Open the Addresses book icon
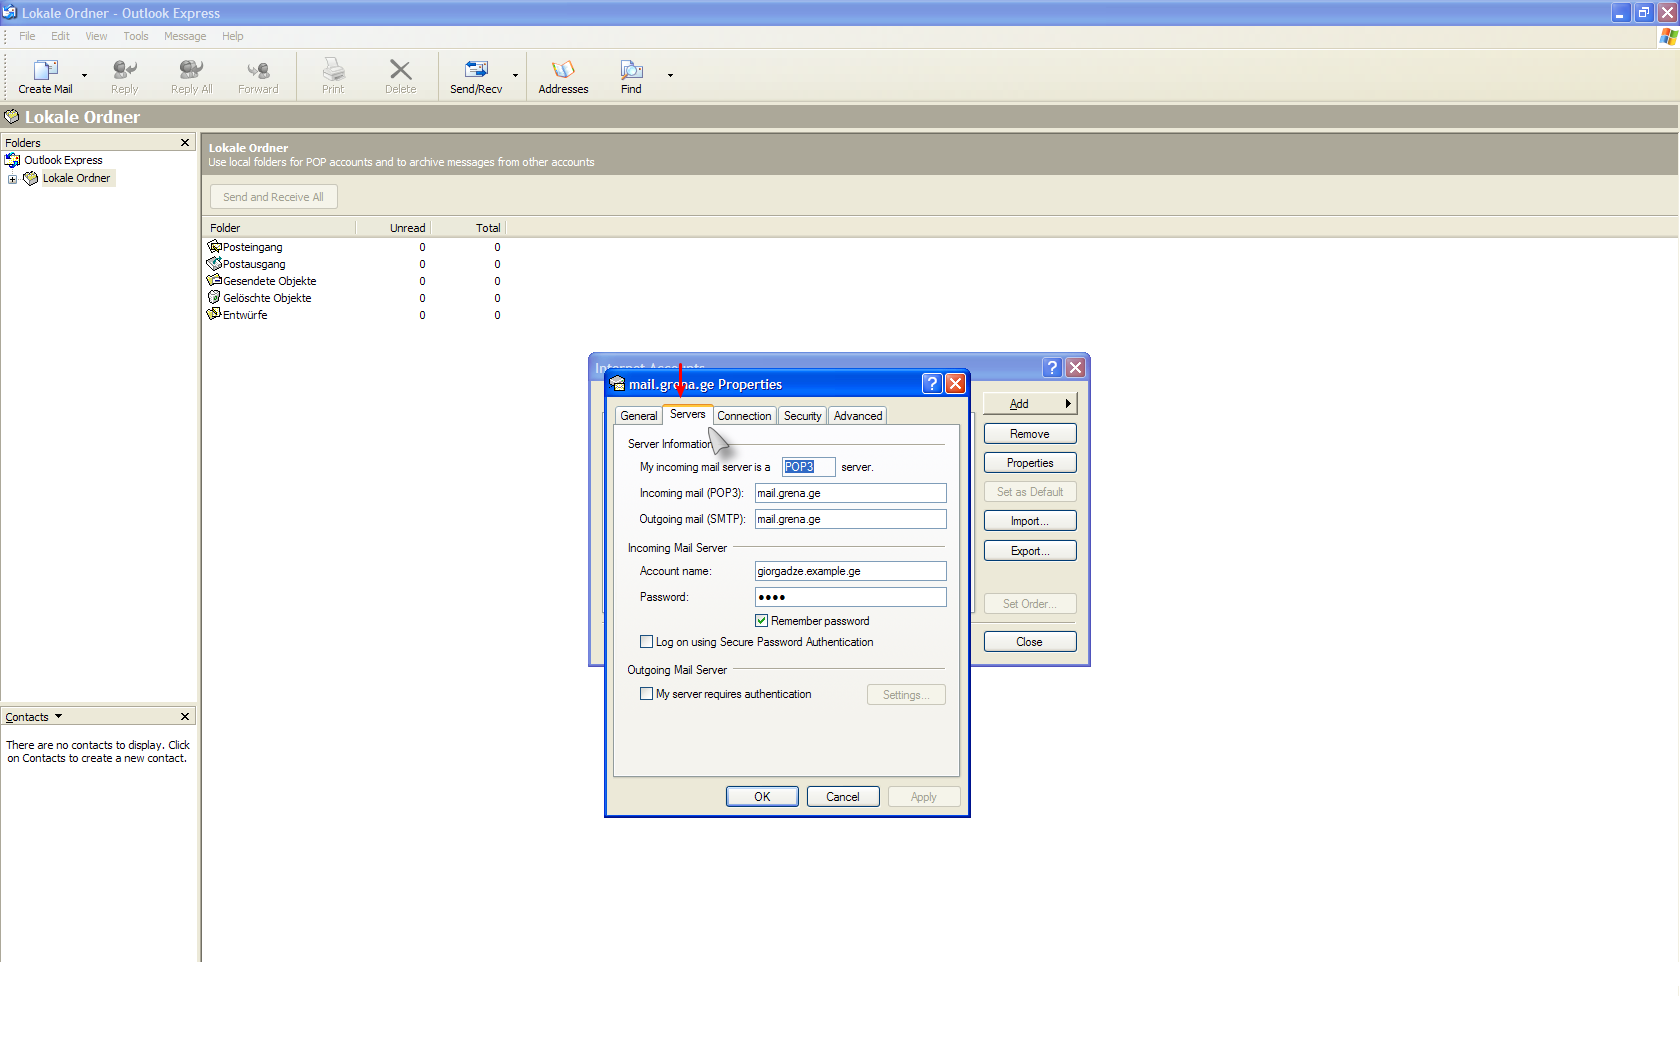 coord(563,71)
